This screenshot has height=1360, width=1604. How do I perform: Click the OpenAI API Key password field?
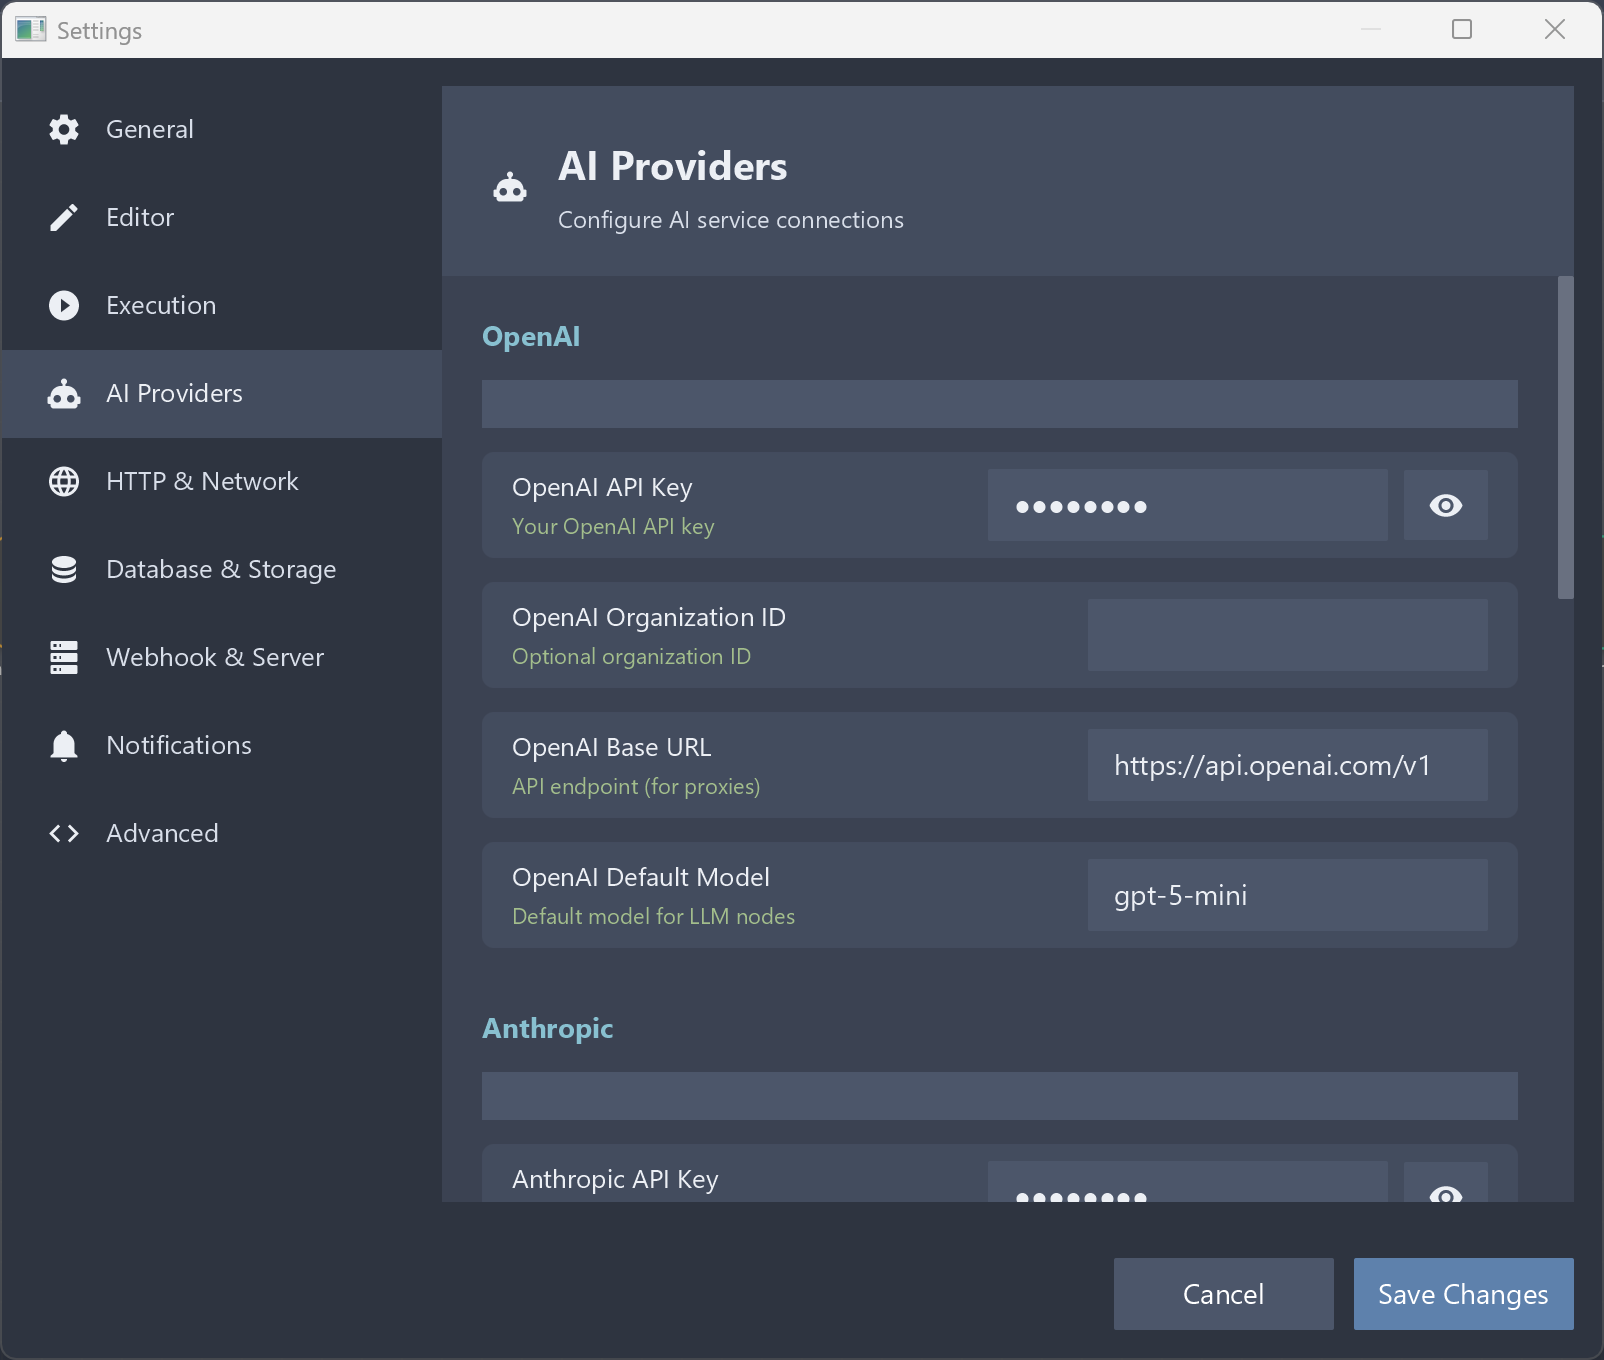pos(1187,505)
